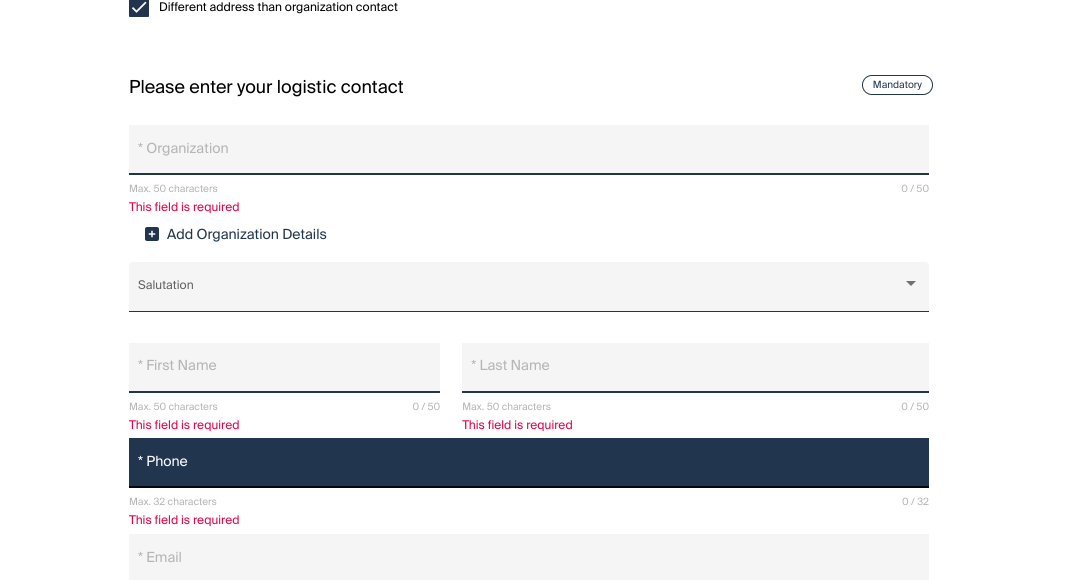Click 'Max. 32 characters' hint under Phone
The width and height of the screenshot is (1075, 580).
pyautogui.click(x=173, y=501)
